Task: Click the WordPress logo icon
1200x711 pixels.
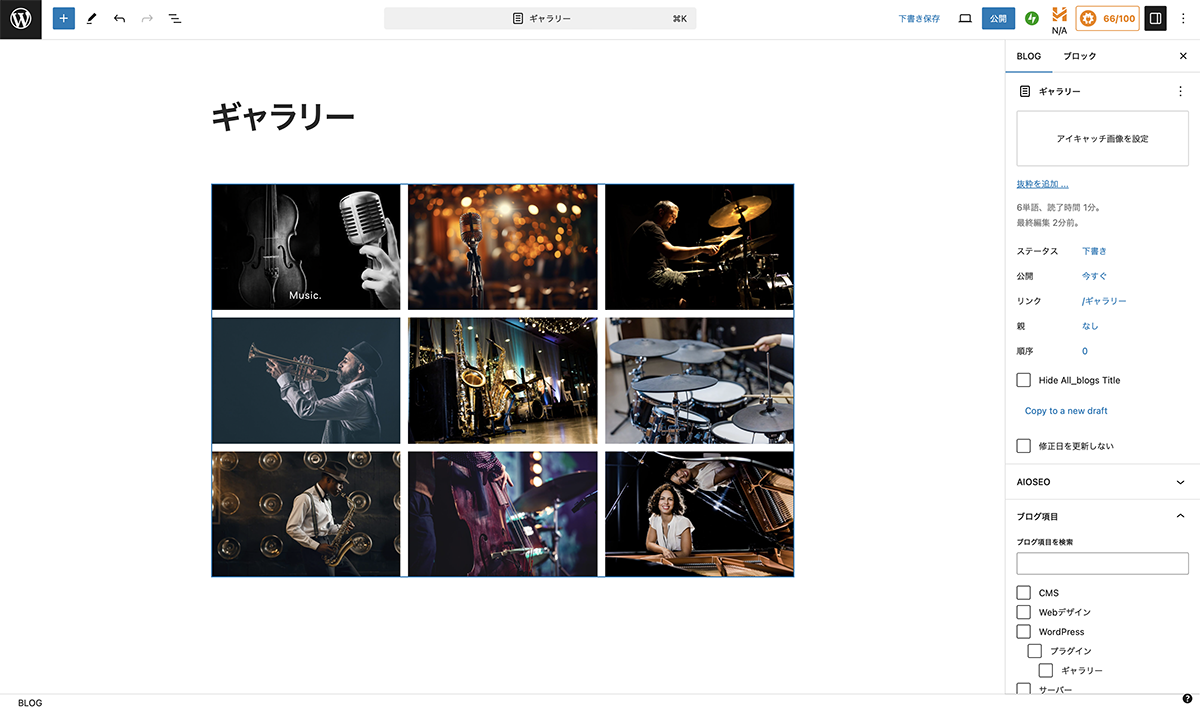Action: [x=20, y=19]
